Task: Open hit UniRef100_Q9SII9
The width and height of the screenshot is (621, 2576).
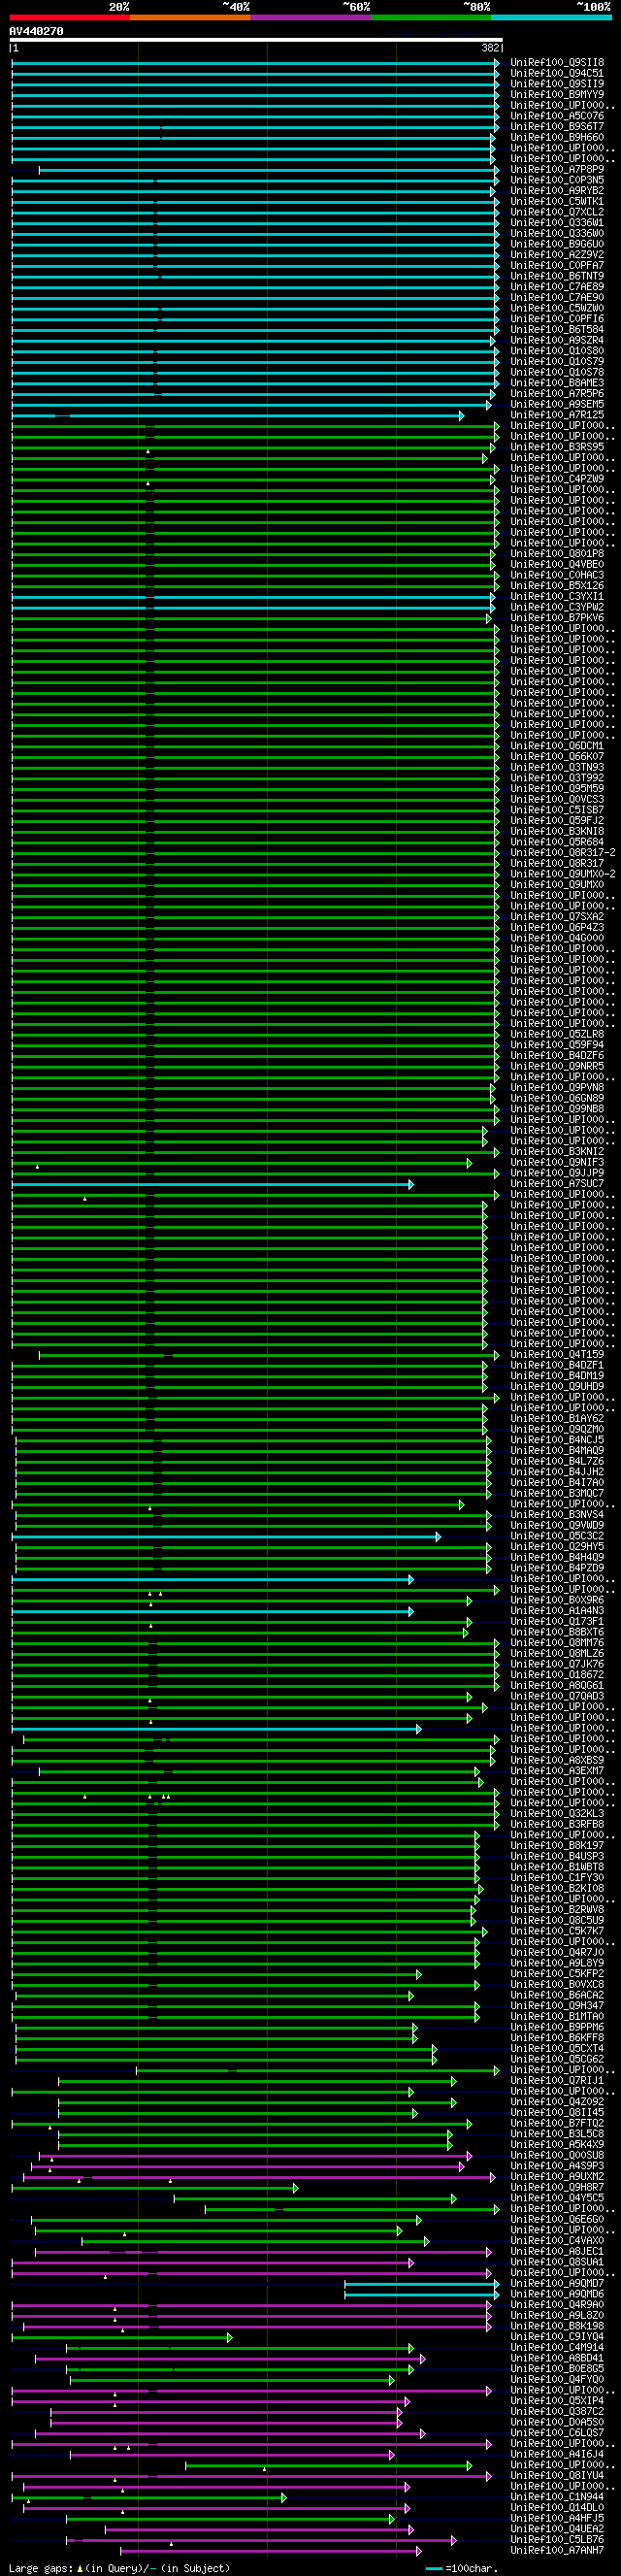Action: coord(557,84)
